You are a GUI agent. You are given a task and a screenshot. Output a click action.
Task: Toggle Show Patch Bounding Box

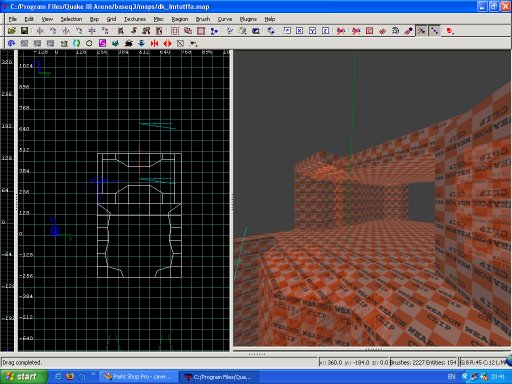[x=369, y=31]
